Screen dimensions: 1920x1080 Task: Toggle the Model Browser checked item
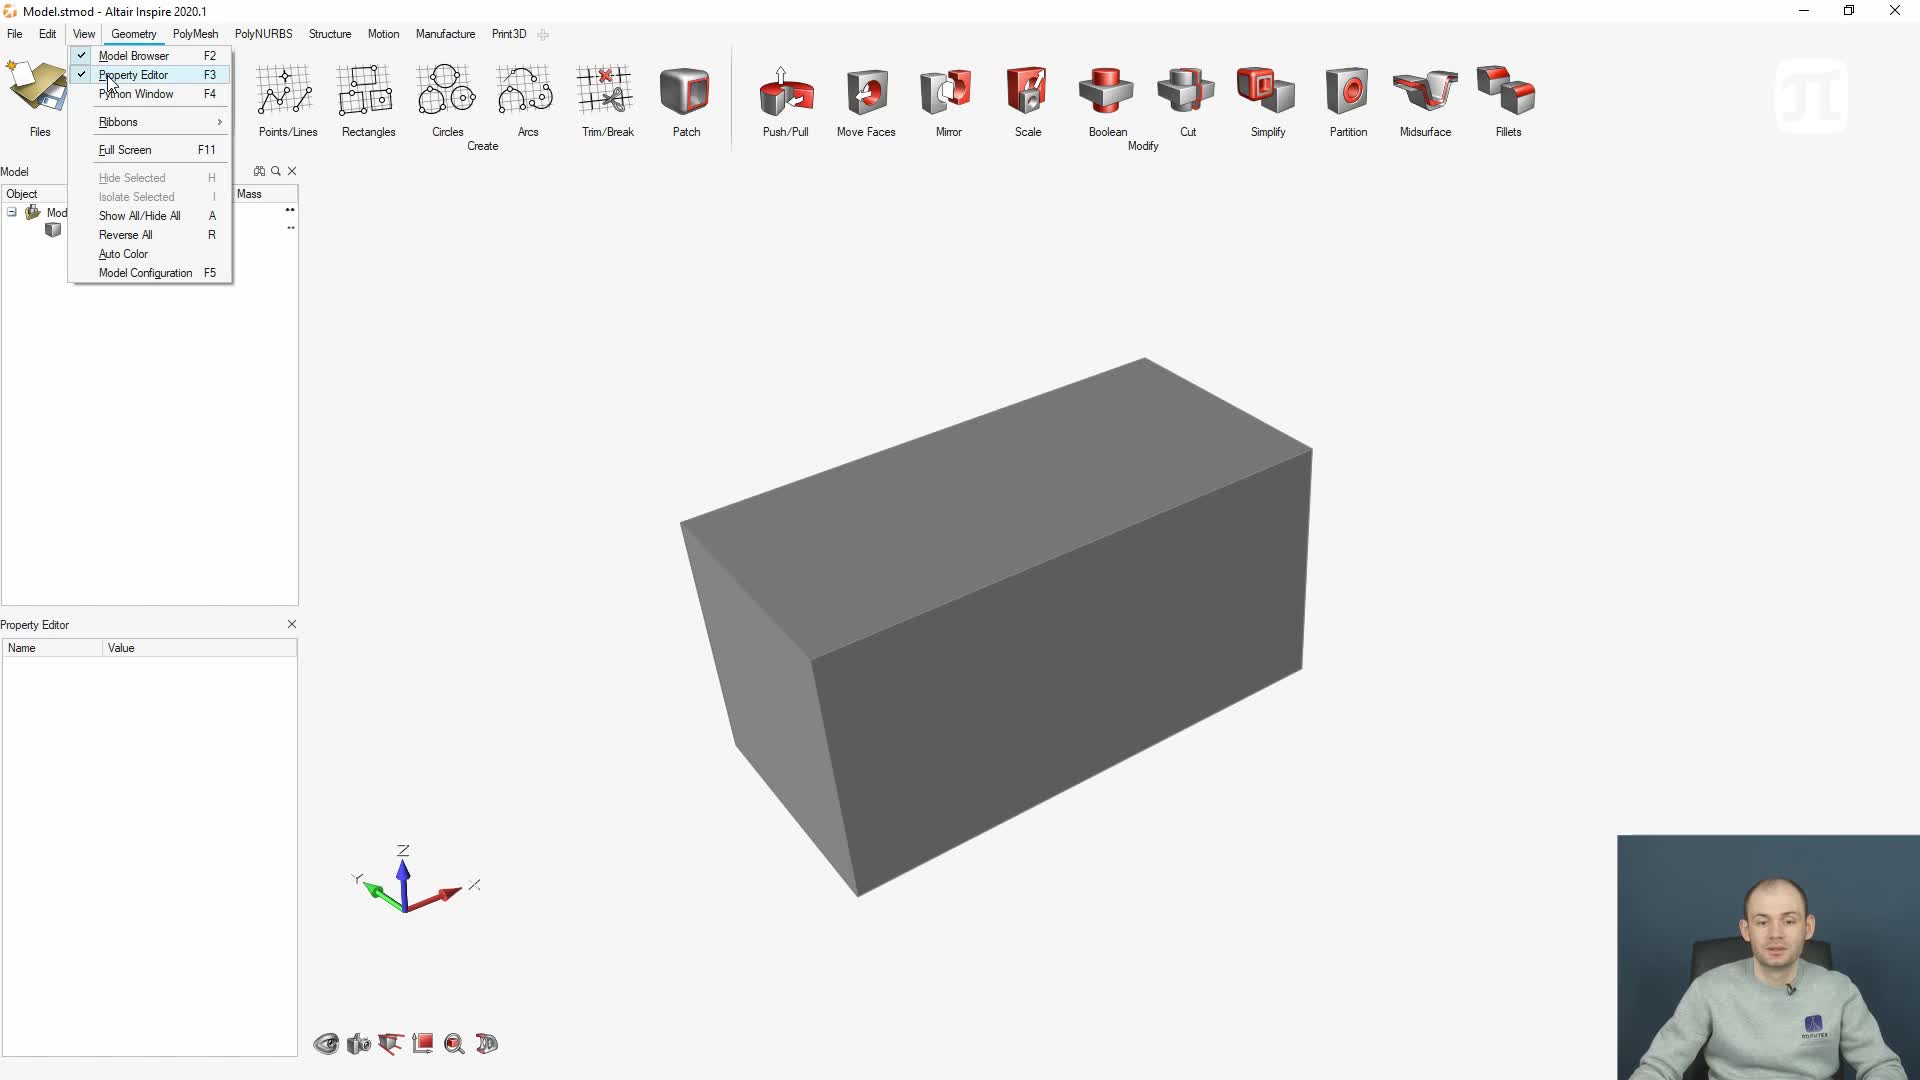click(x=150, y=56)
